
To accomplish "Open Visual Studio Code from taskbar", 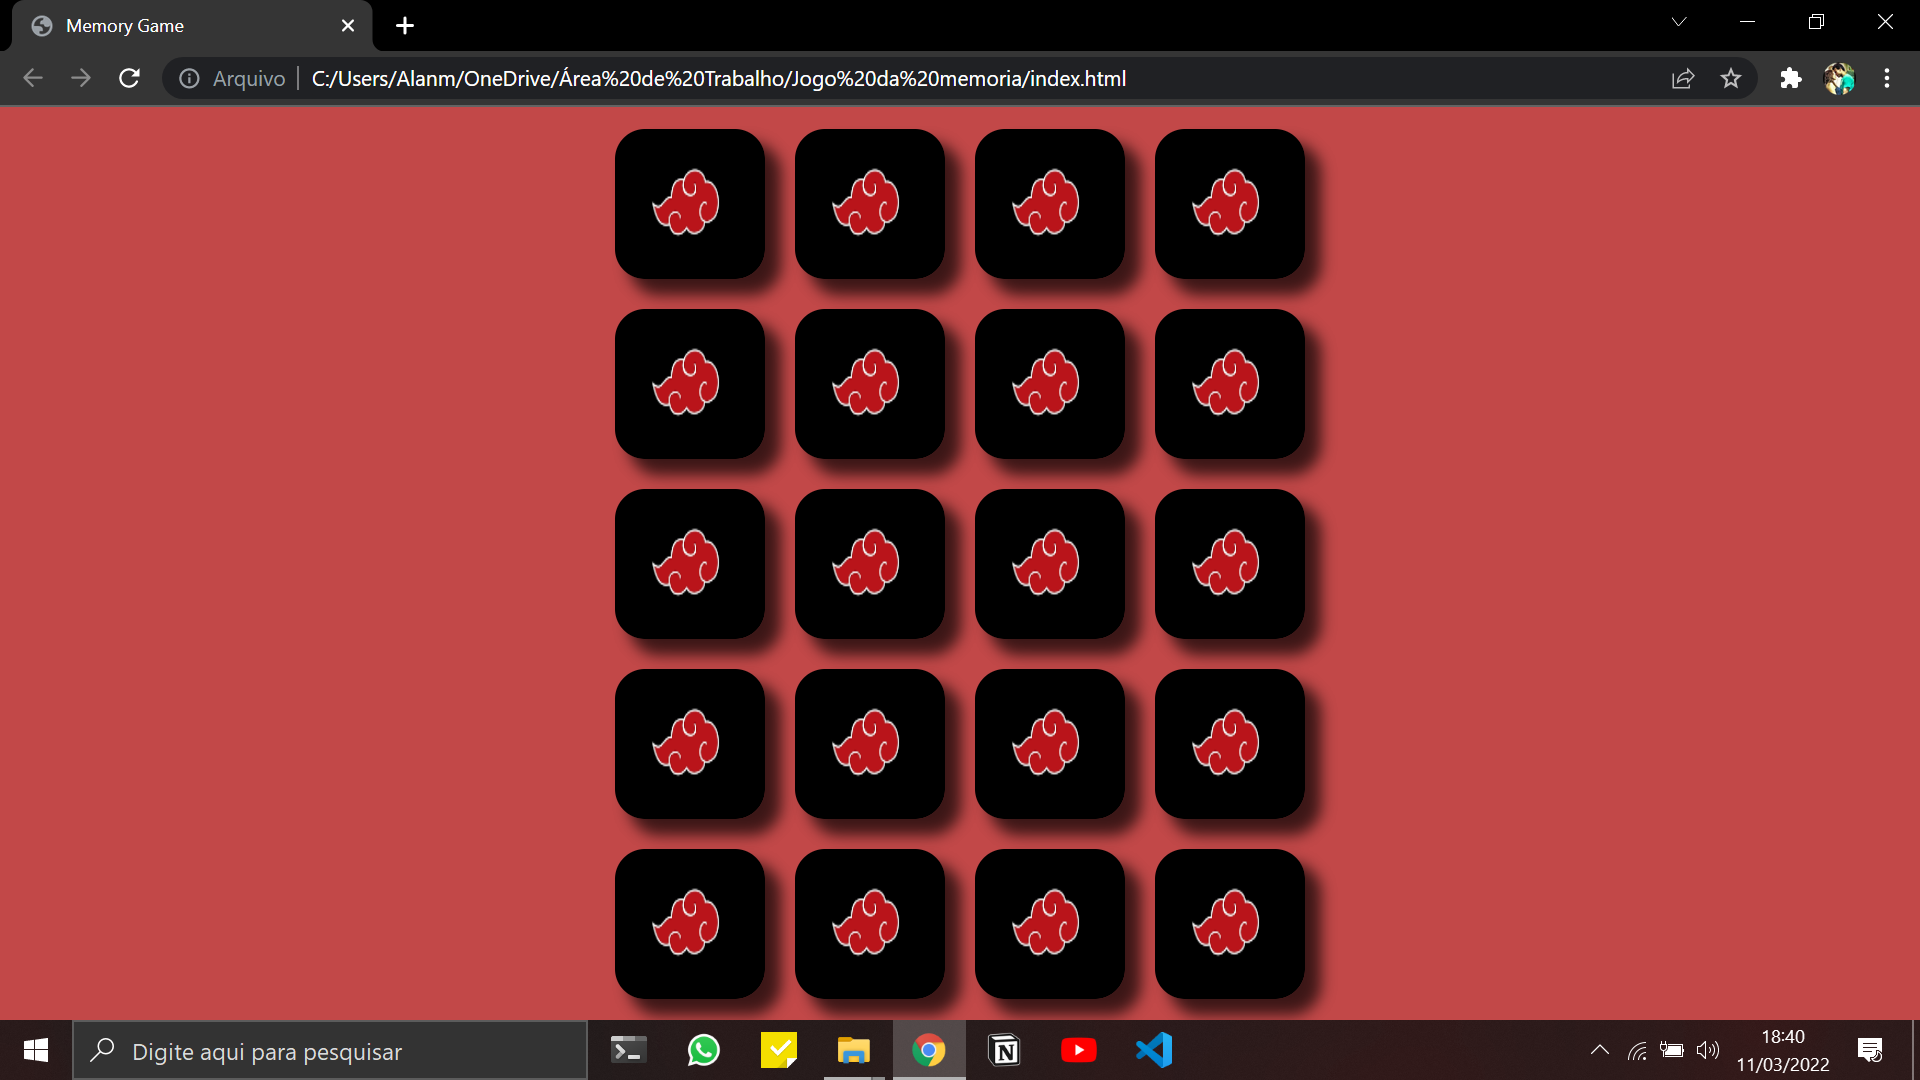I will 1154,1050.
